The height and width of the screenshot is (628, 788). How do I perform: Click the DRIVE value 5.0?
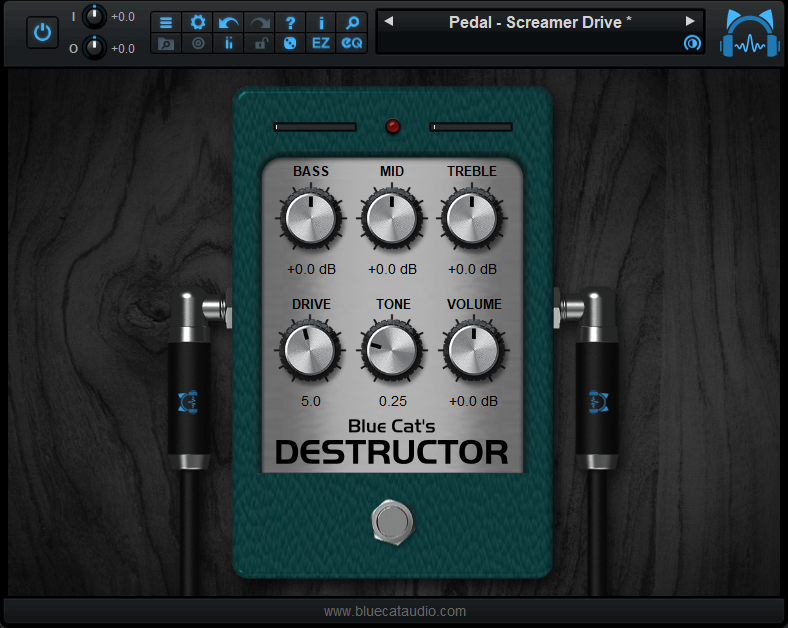pos(311,401)
